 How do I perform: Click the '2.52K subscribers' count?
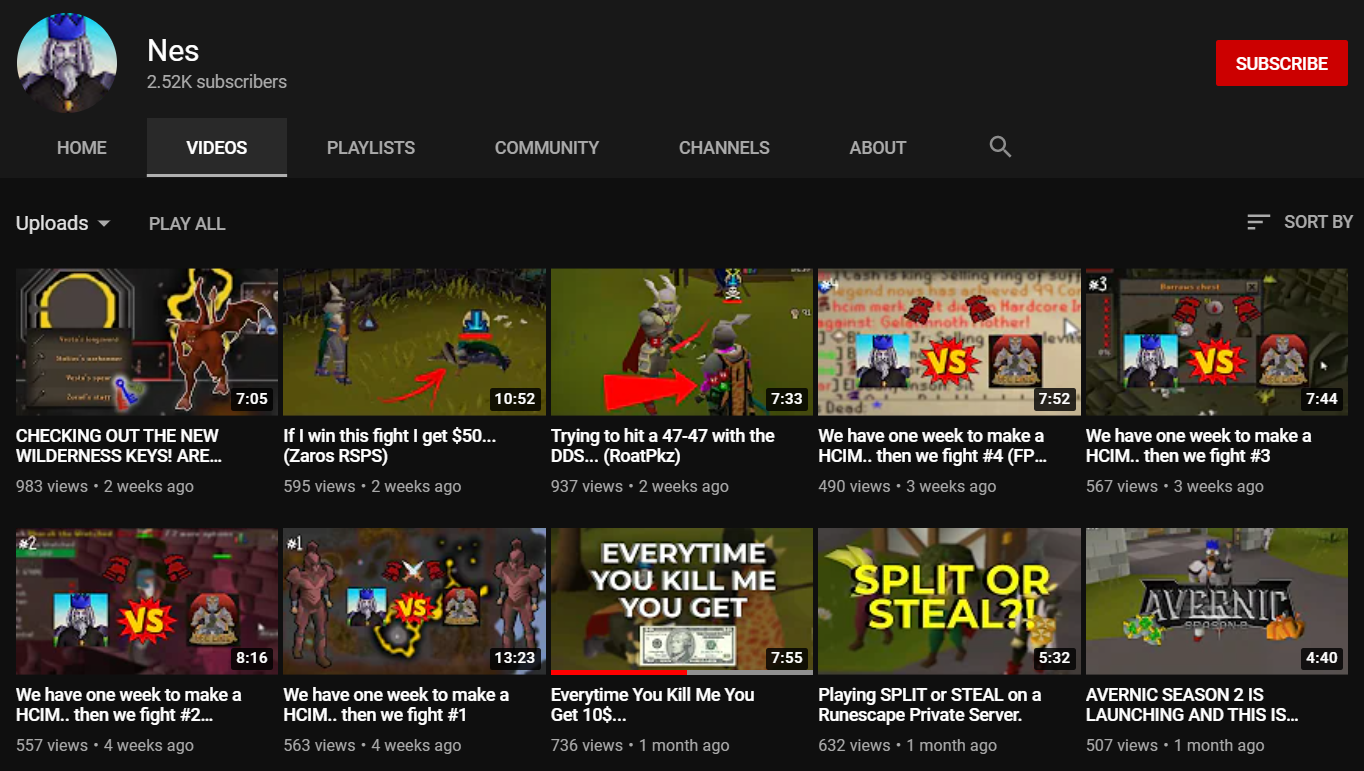tap(217, 82)
